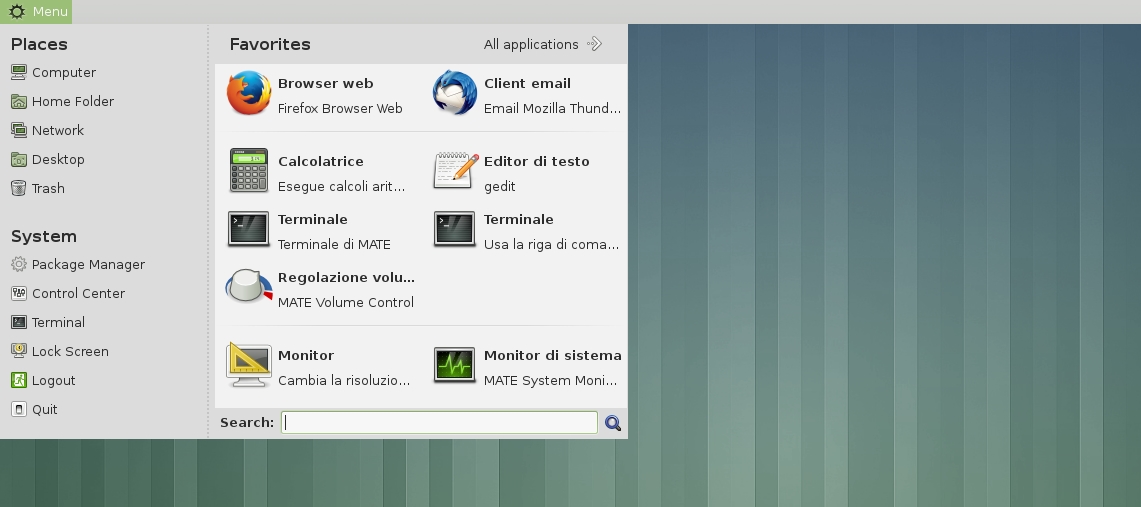This screenshot has height=507, width=1141.
Task: Select the Home Folder label
Action: 73,101
